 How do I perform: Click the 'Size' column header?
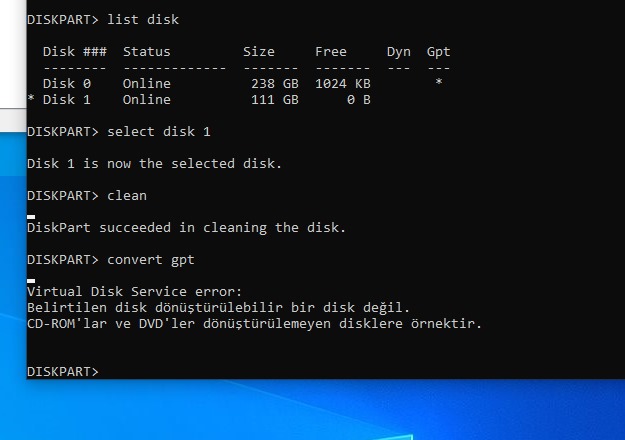pos(259,52)
